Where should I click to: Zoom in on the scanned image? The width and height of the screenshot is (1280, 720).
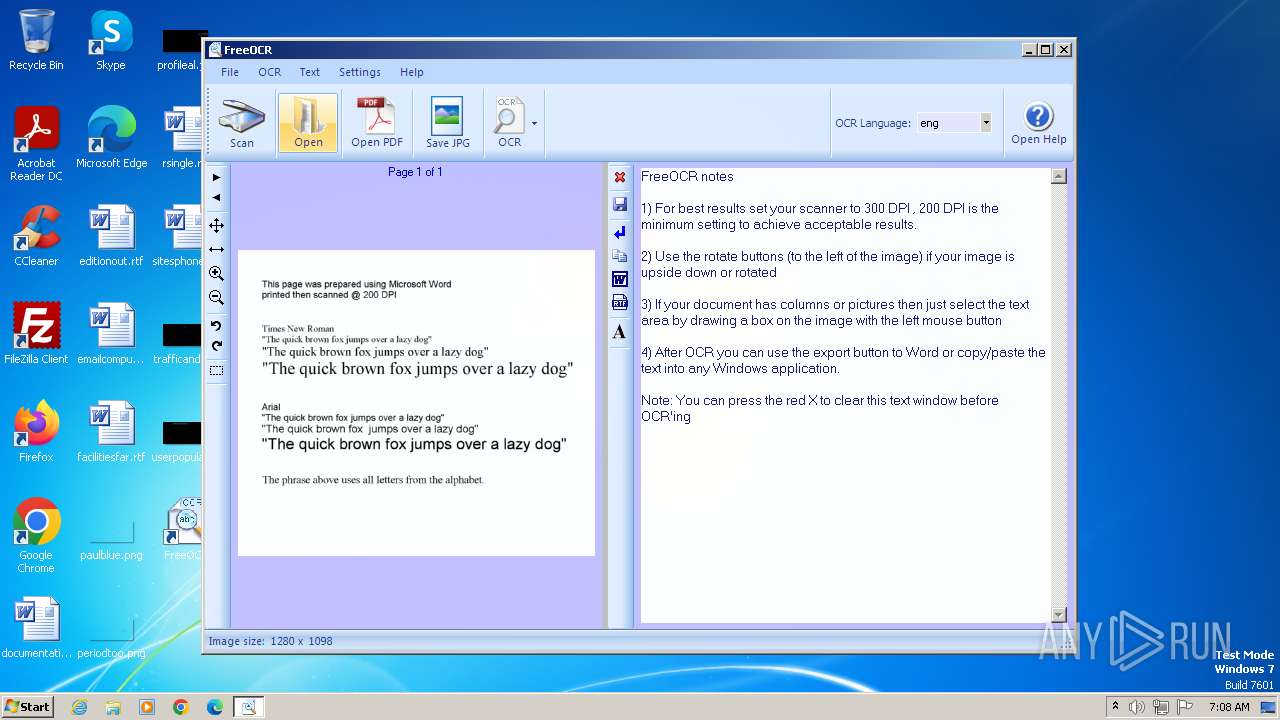[216, 273]
